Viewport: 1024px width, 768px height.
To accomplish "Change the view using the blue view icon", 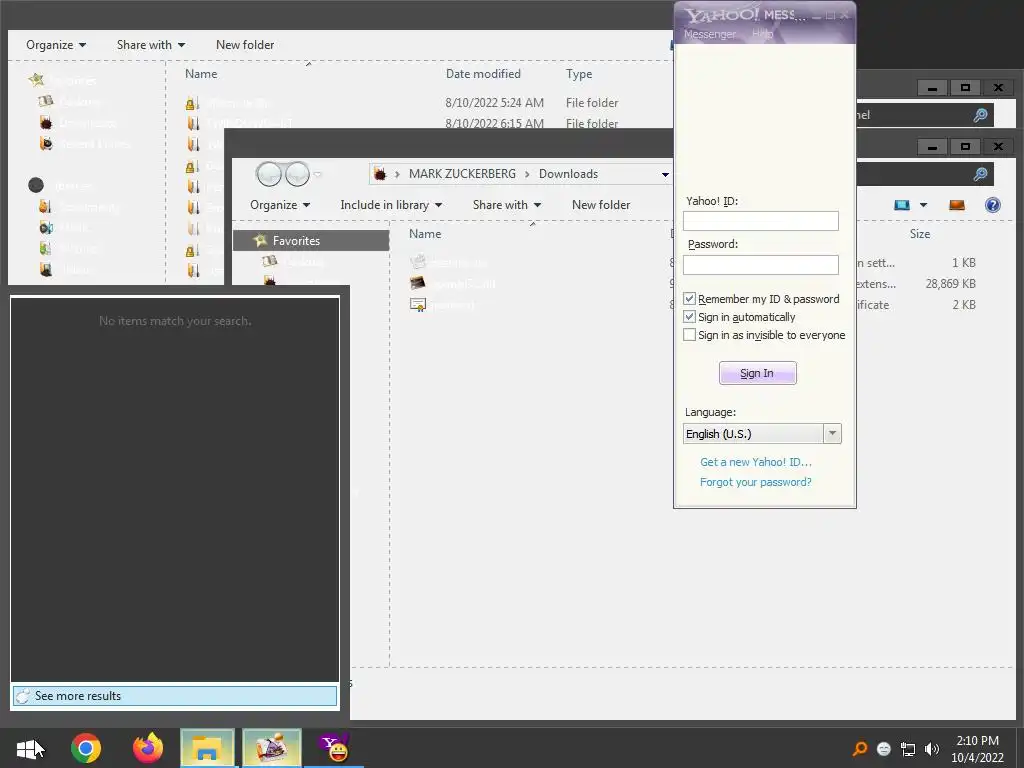I will (x=902, y=205).
